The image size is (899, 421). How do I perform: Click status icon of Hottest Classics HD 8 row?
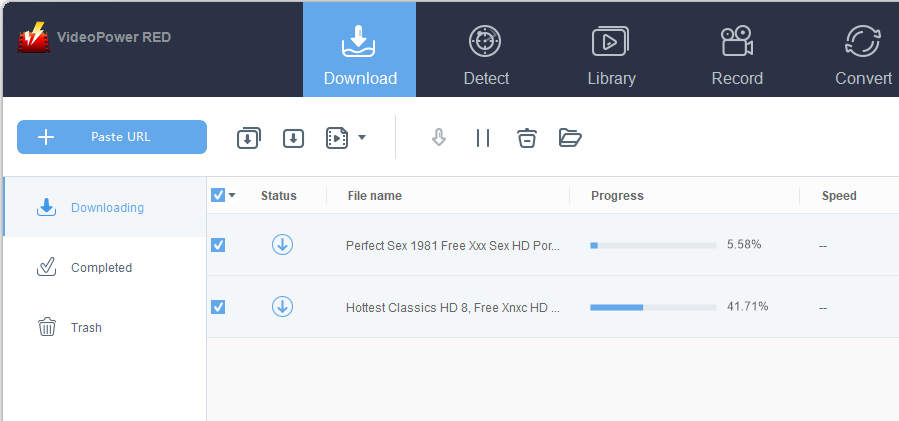click(282, 307)
